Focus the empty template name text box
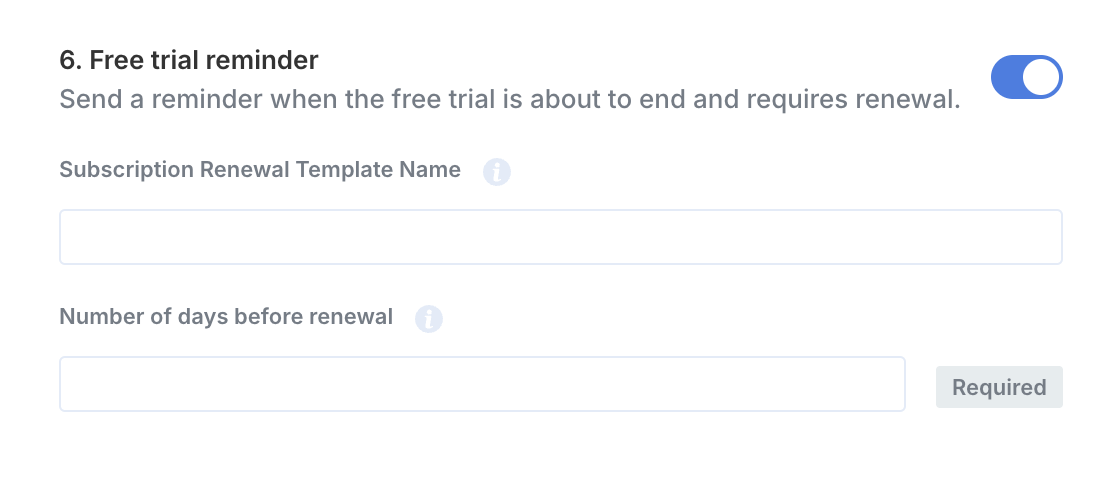 click(x=560, y=237)
